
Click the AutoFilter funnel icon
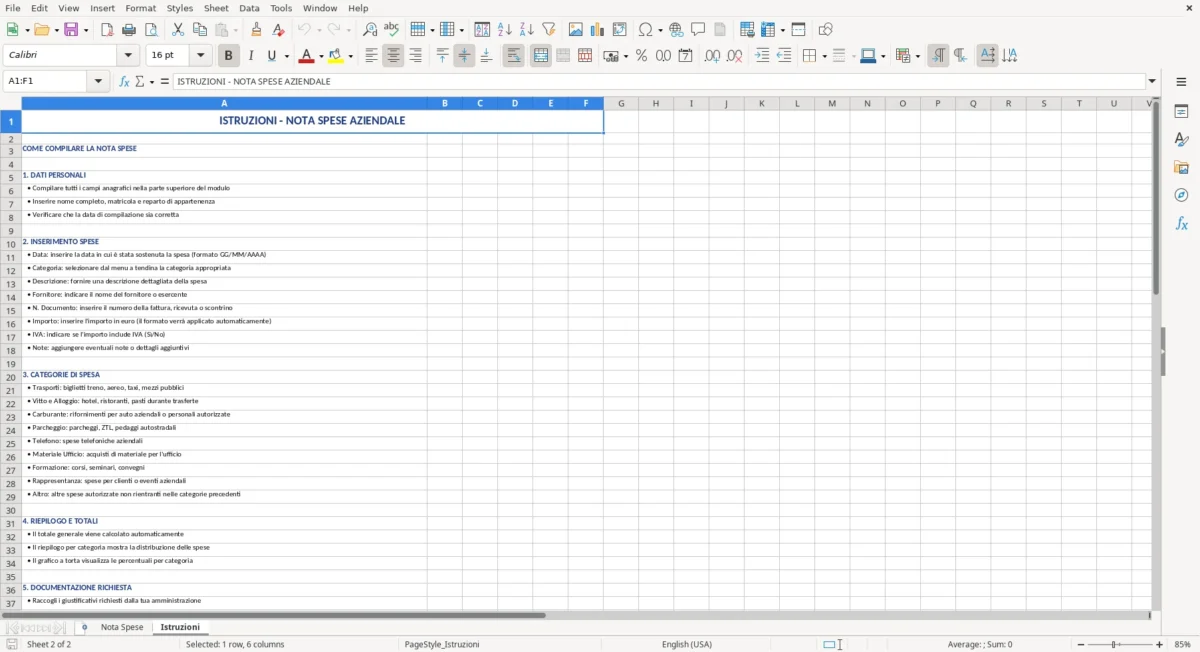(x=549, y=30)
